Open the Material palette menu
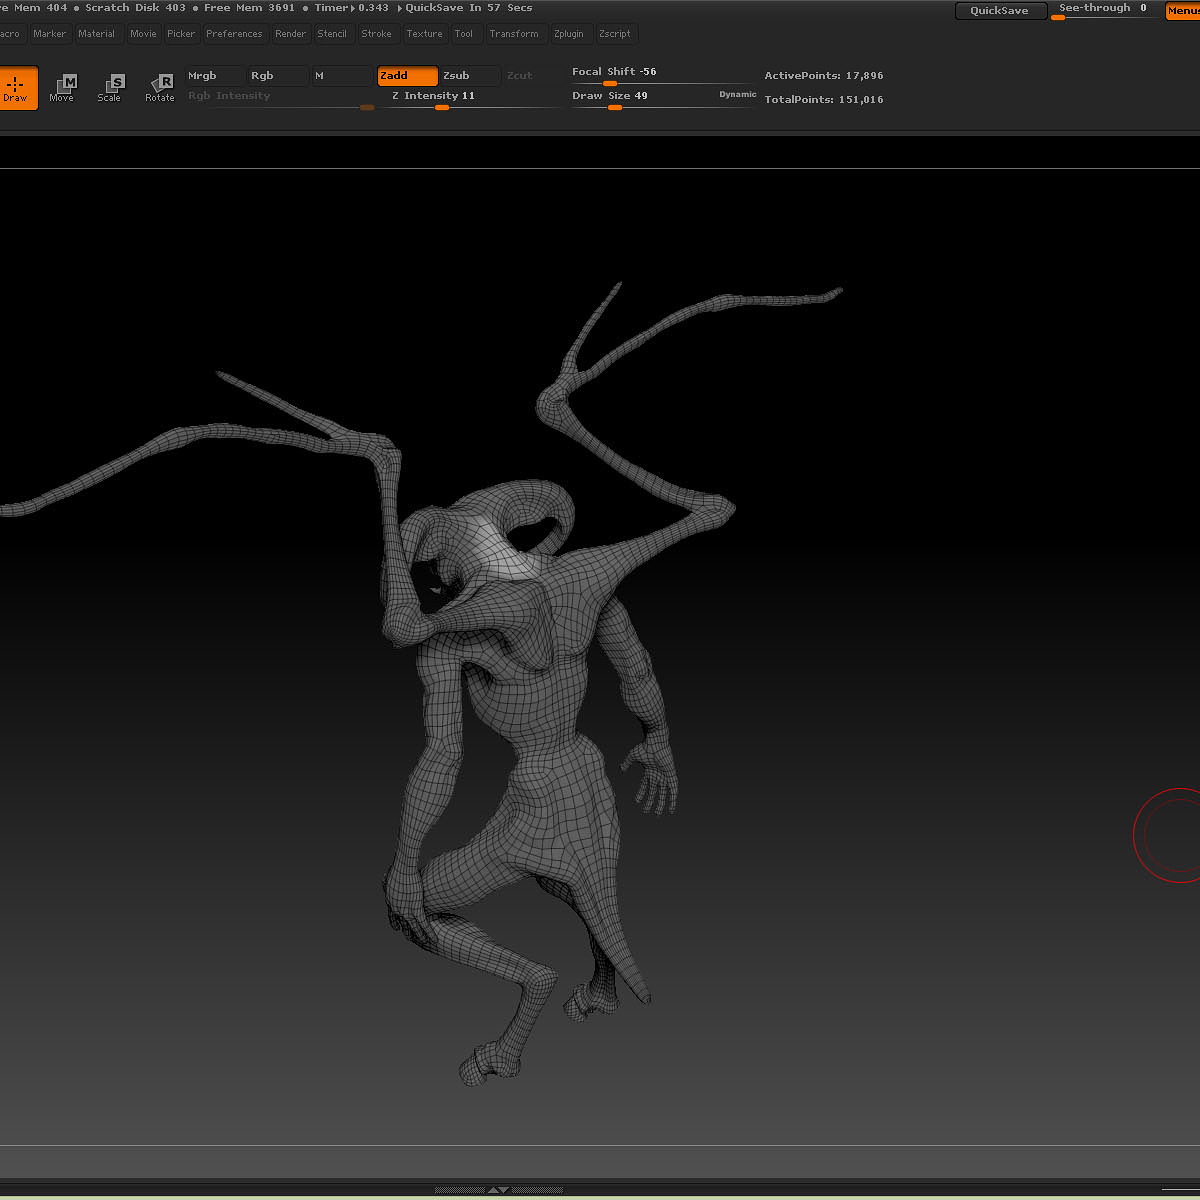The width and height of the screenshot is (1200, 1200). click(x=97, y=34)
